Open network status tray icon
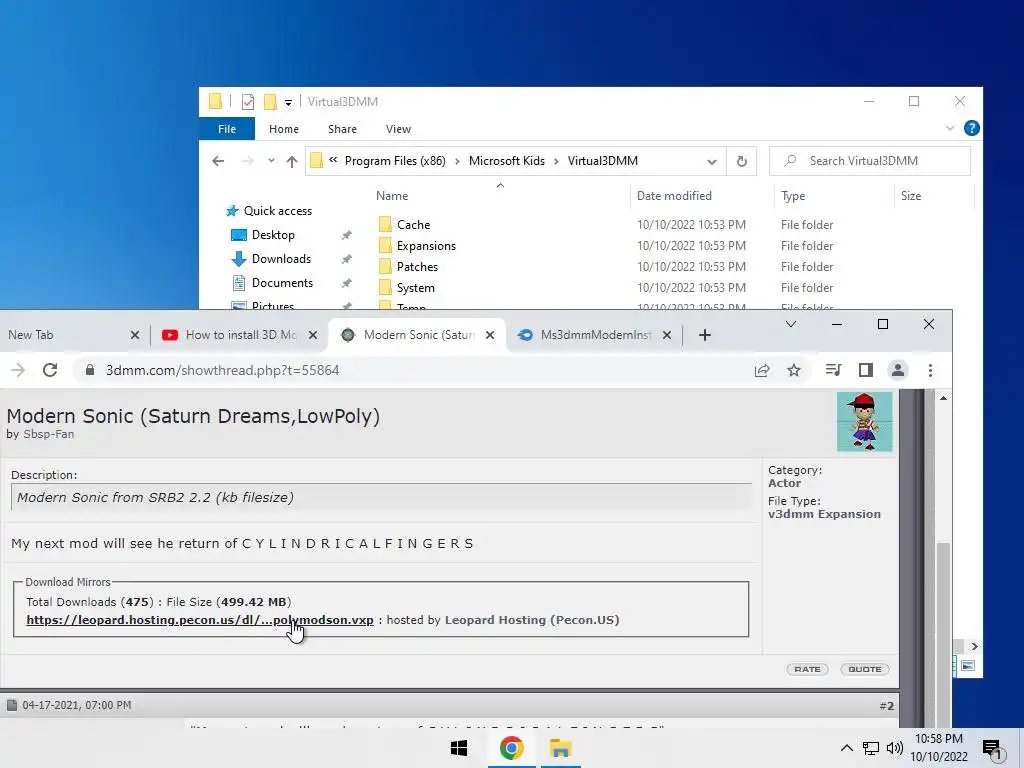 point(871,748)
